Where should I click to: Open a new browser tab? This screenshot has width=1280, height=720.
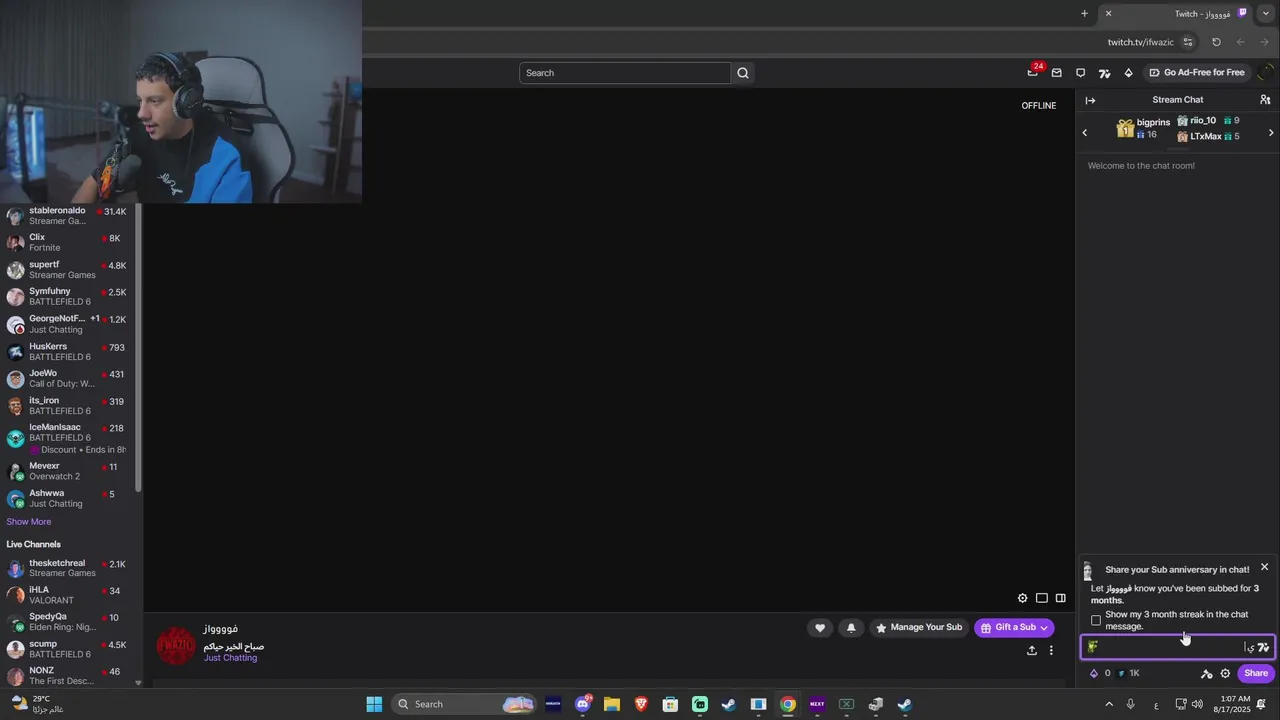point(1084,13)
